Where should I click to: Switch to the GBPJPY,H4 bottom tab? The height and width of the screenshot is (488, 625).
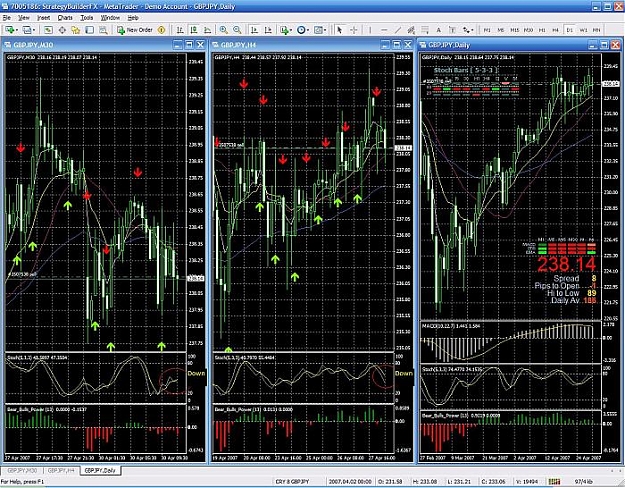tap(61, 470)
